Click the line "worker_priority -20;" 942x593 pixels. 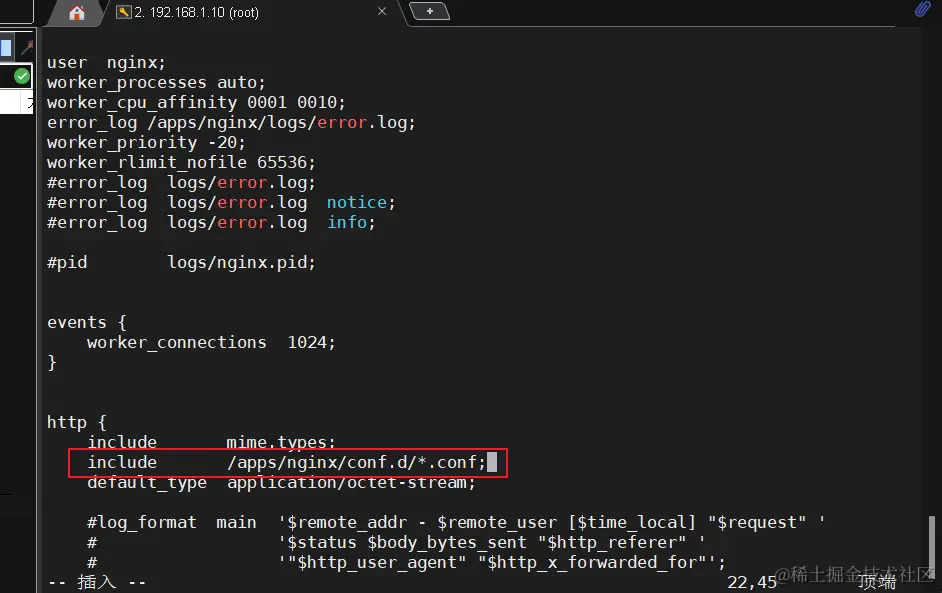pyautogui.click(x=146, y=142)
